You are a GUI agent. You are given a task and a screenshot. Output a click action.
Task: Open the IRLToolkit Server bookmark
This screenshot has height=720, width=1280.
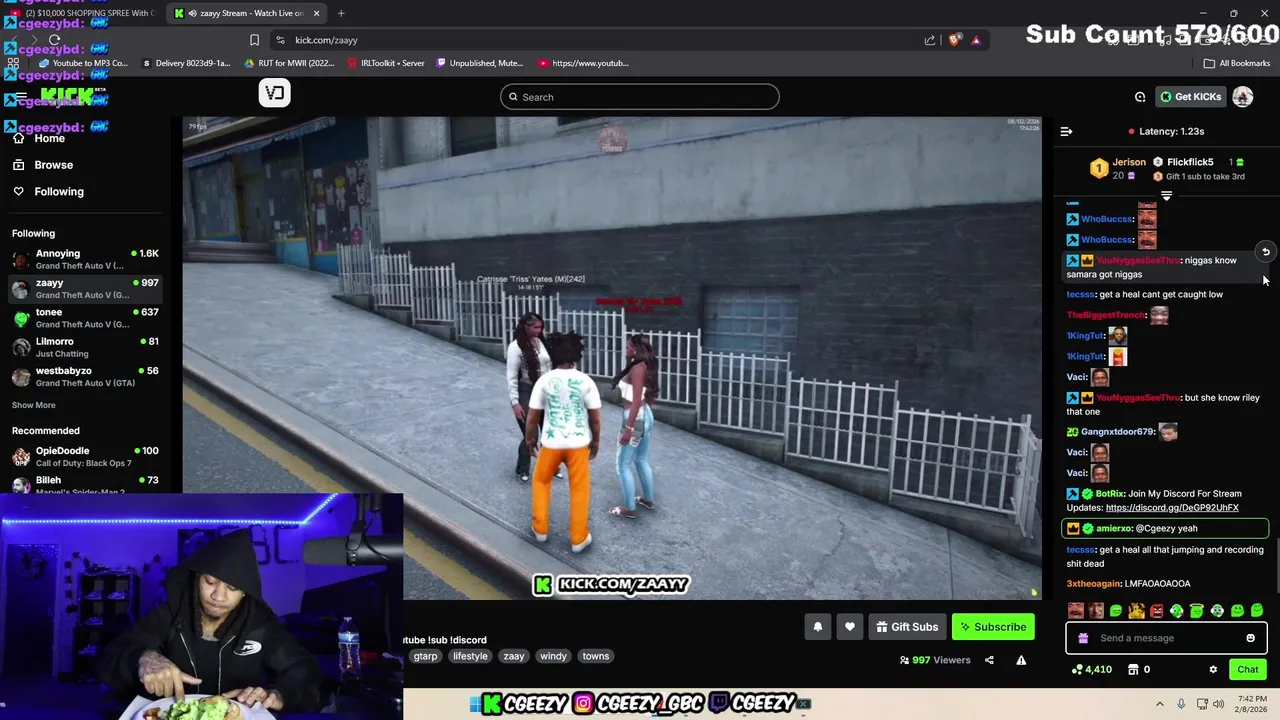click(386, 63)
